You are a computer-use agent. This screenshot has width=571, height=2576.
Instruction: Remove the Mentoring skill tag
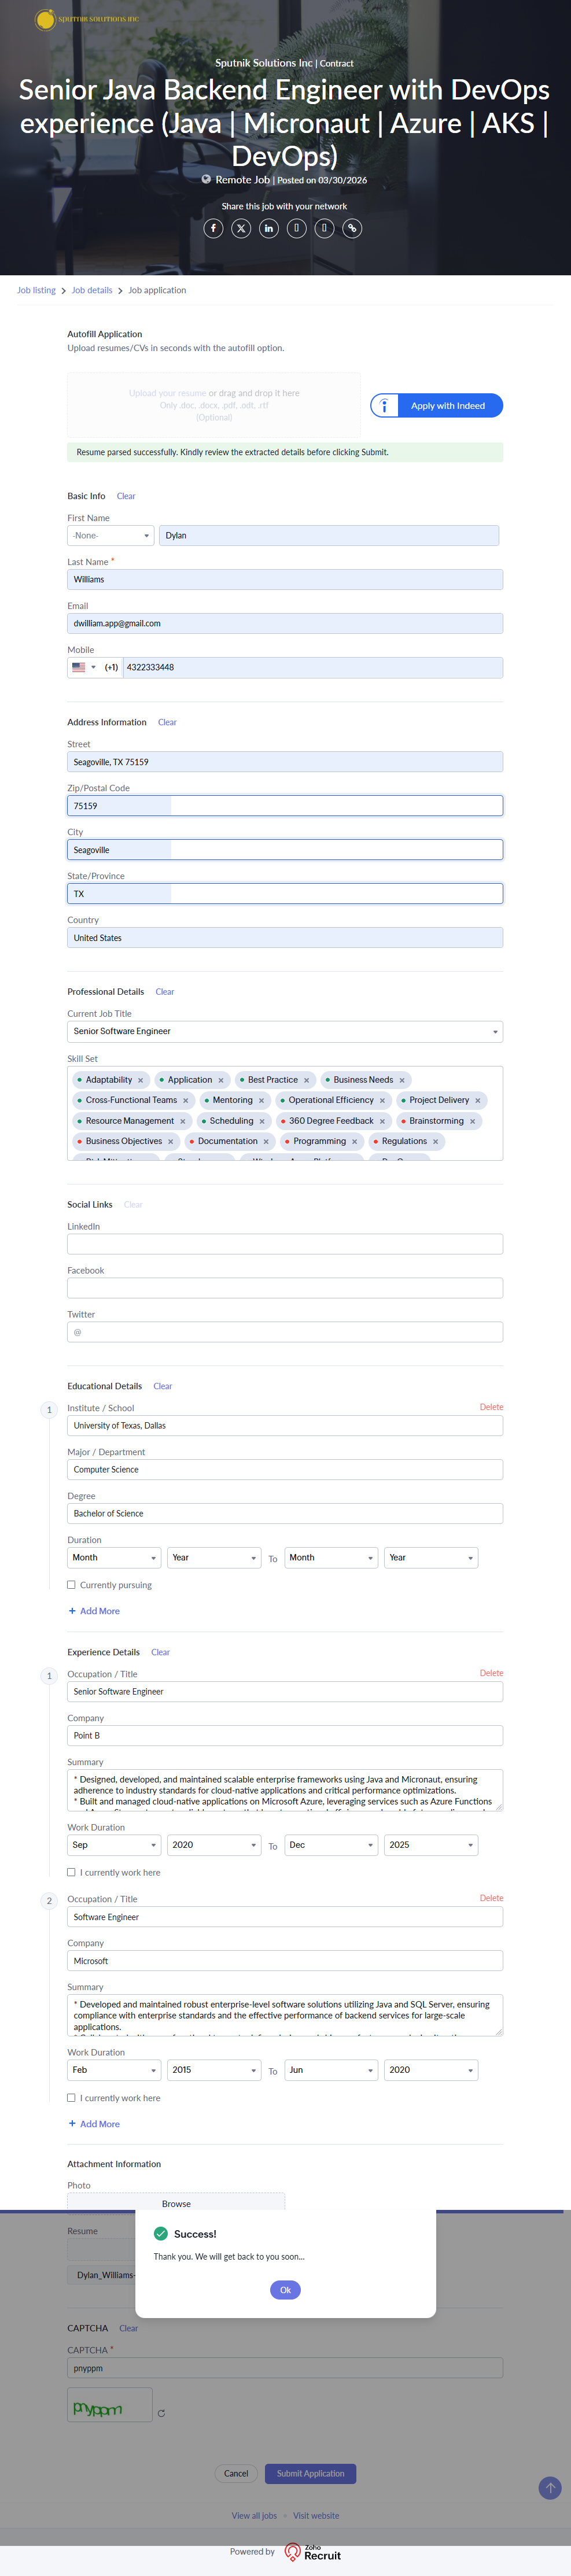pyautogui.click(x=262, y=1101)
